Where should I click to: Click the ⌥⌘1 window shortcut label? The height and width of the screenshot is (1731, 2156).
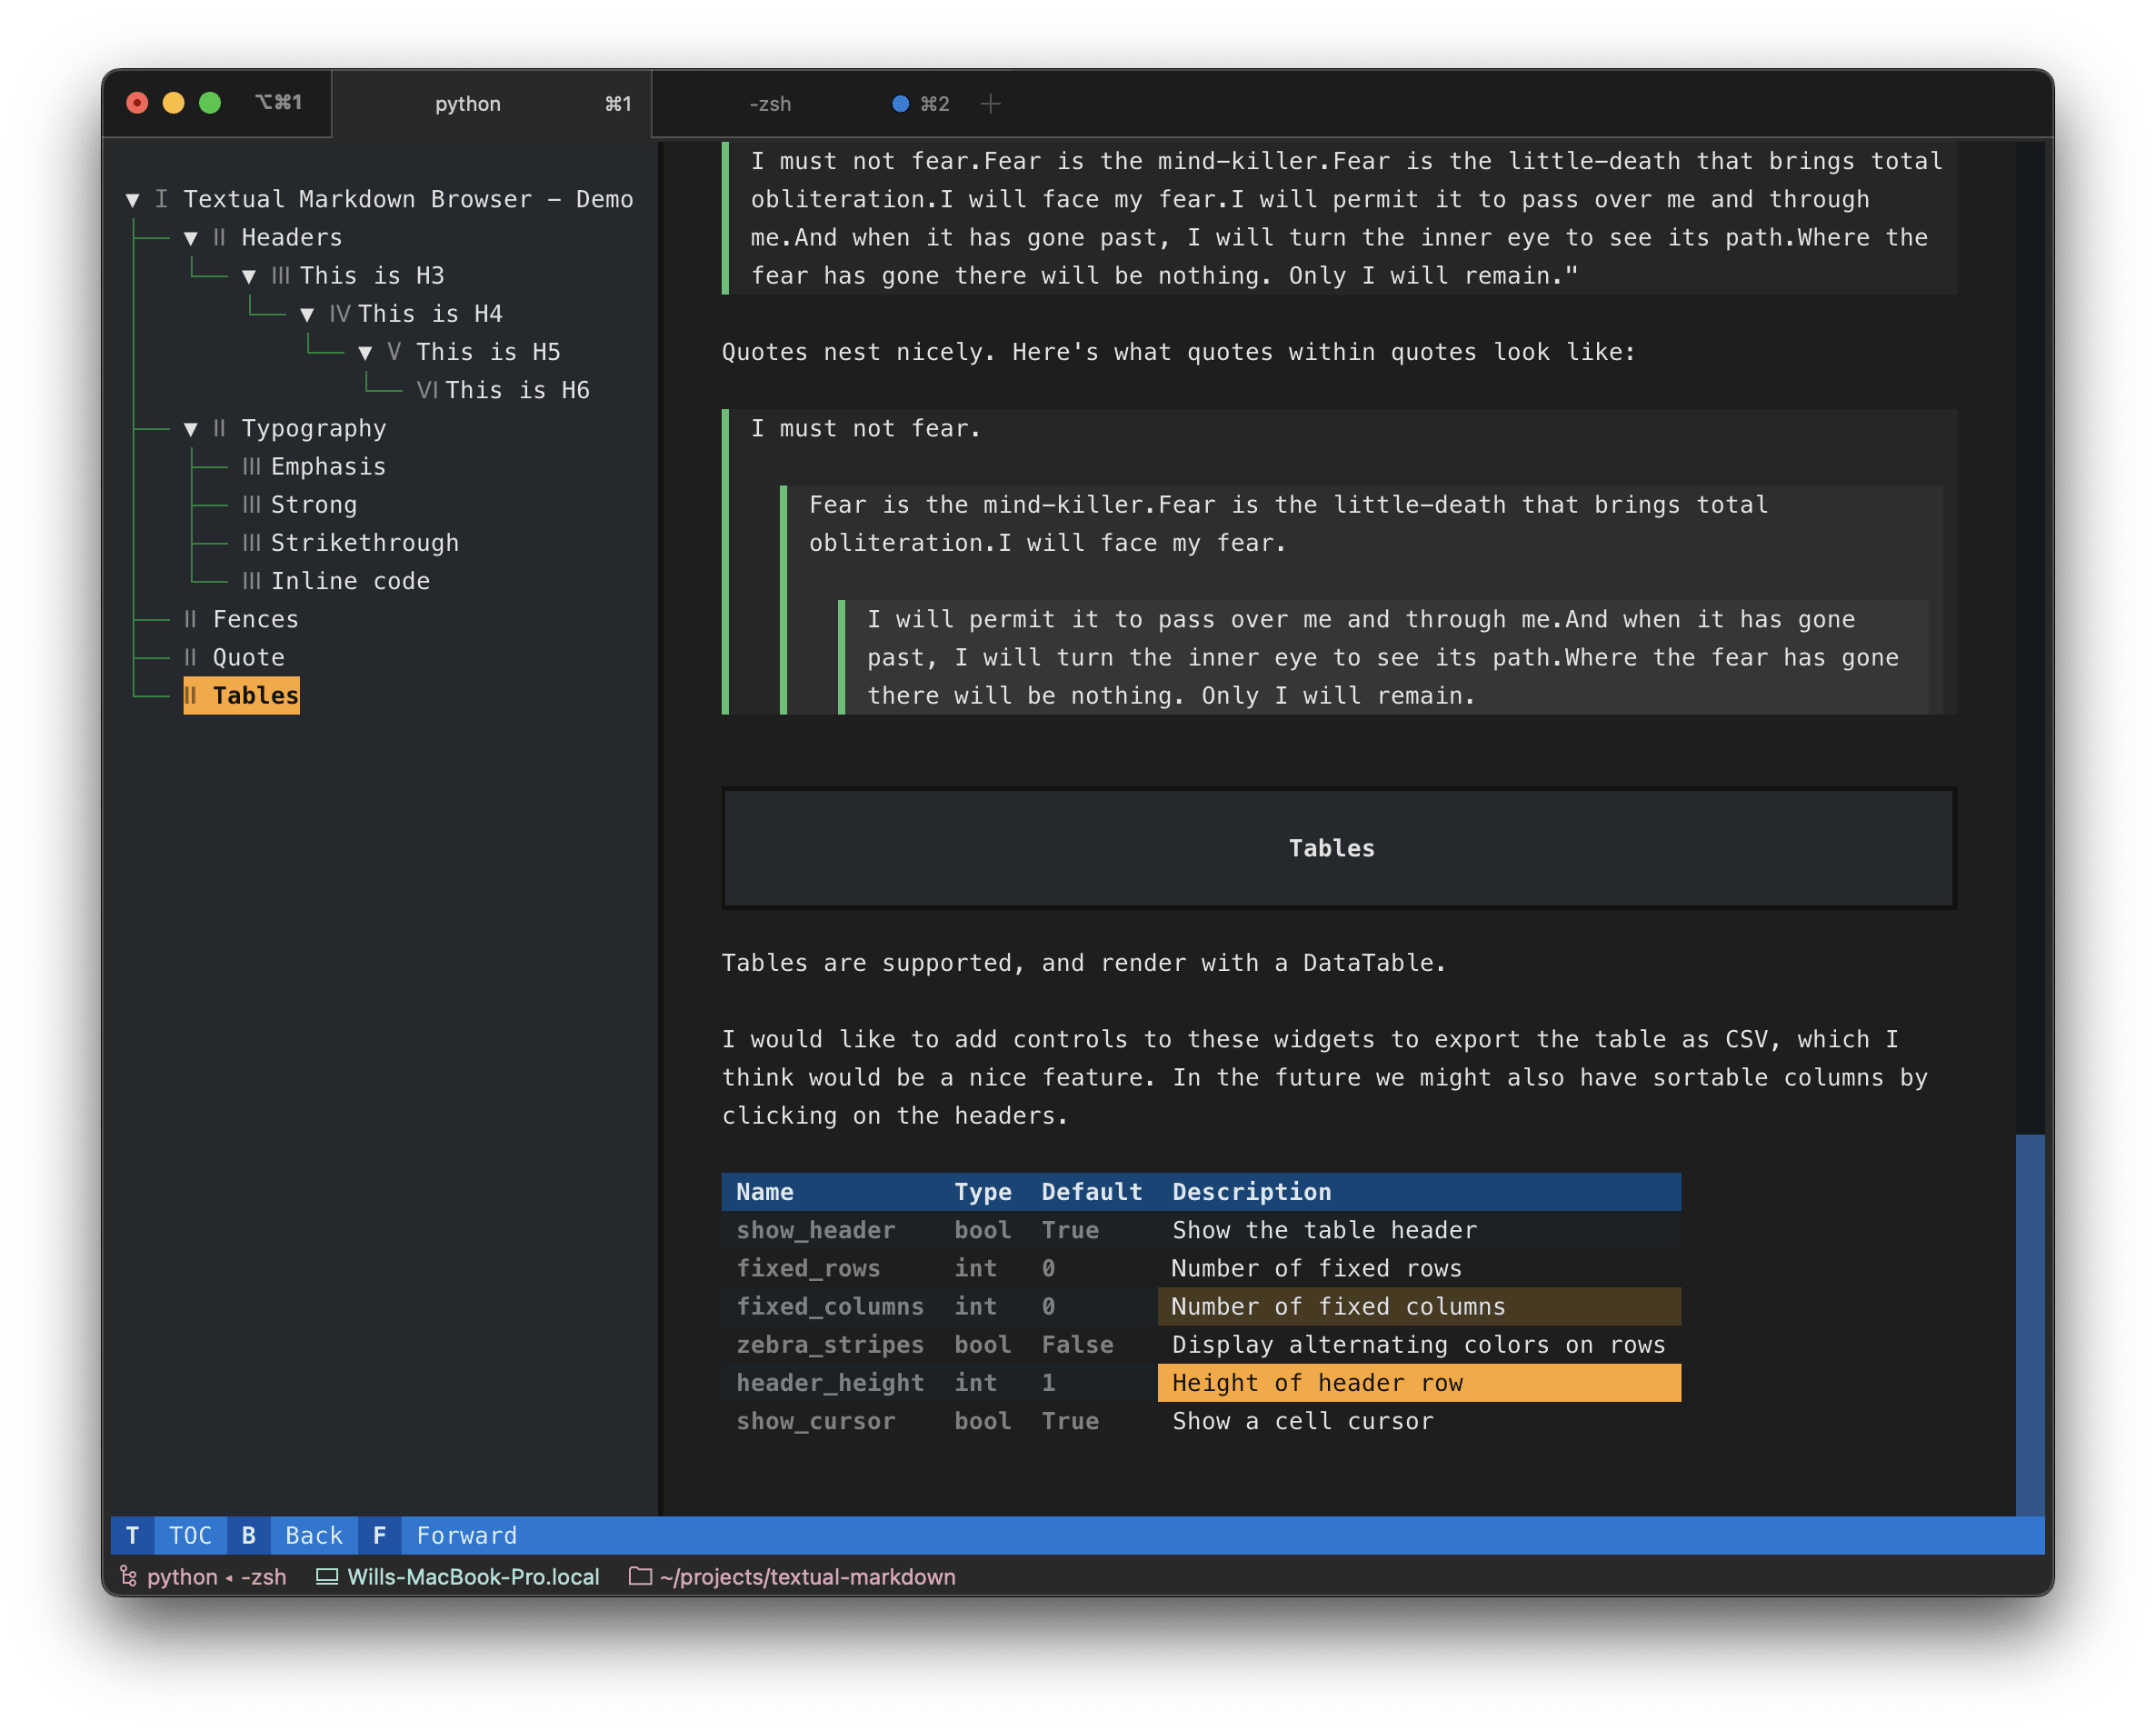pyautogui.click(x=278, y=102)
